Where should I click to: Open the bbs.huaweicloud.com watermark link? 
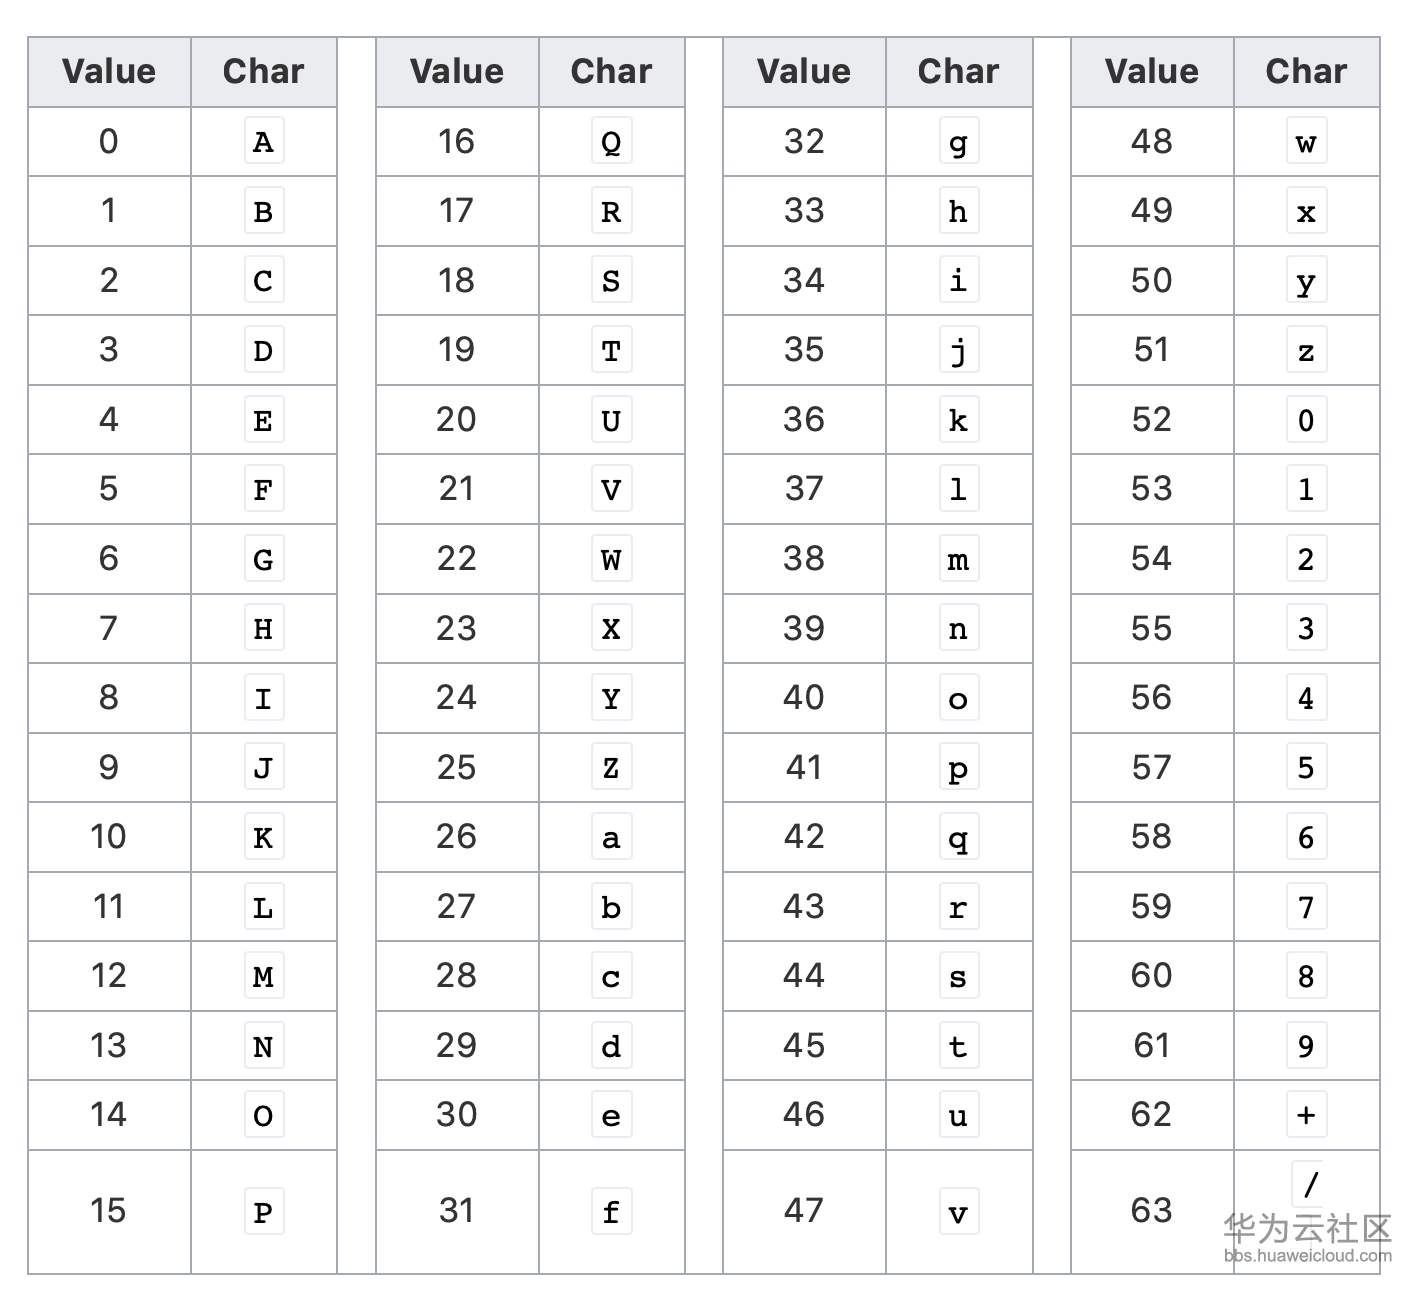coord(1307,1256)
